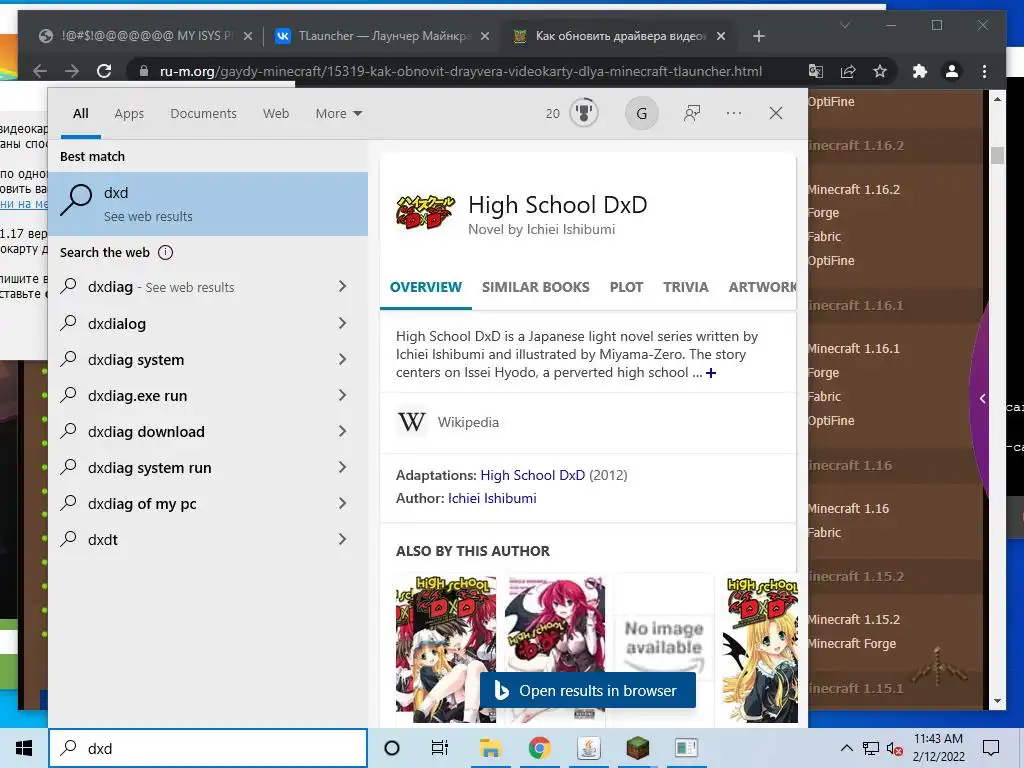Screen dimensions: 1024x768
Task: Expand the More filter dropdown
Action: pyautogui.click(x=338, y=114)
